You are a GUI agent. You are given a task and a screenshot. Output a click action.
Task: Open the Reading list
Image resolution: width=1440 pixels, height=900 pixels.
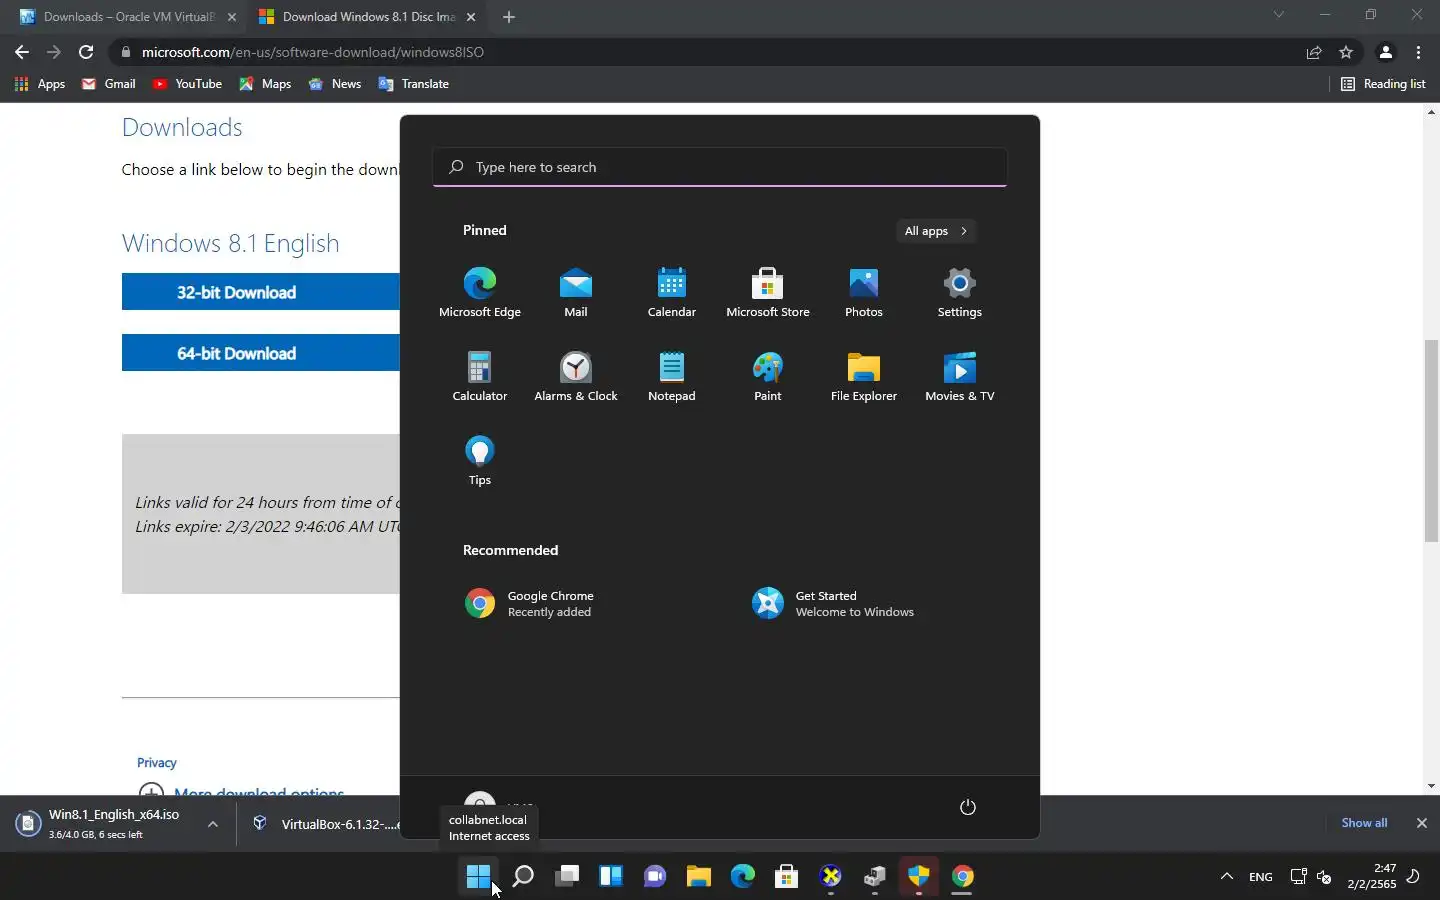pos(1383,84)
